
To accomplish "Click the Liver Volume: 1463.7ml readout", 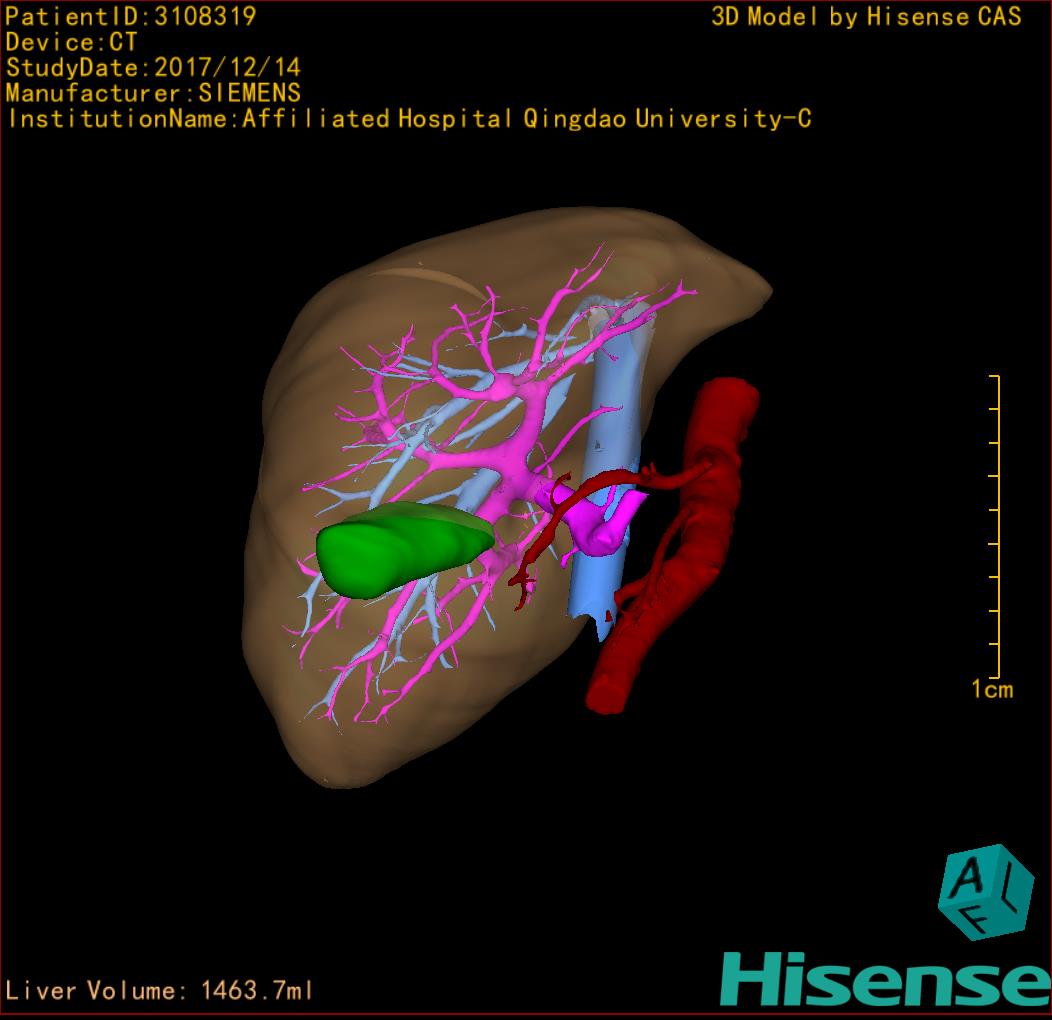I will tap(160, 990).
